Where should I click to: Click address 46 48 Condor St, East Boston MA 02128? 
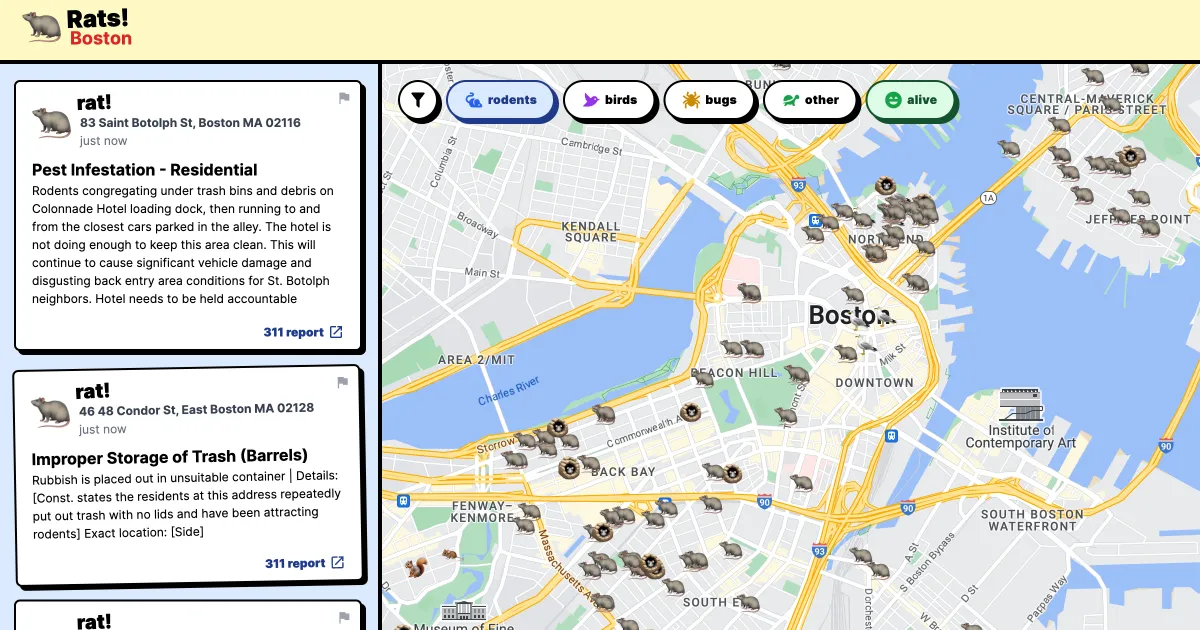(x=197, y=409)
